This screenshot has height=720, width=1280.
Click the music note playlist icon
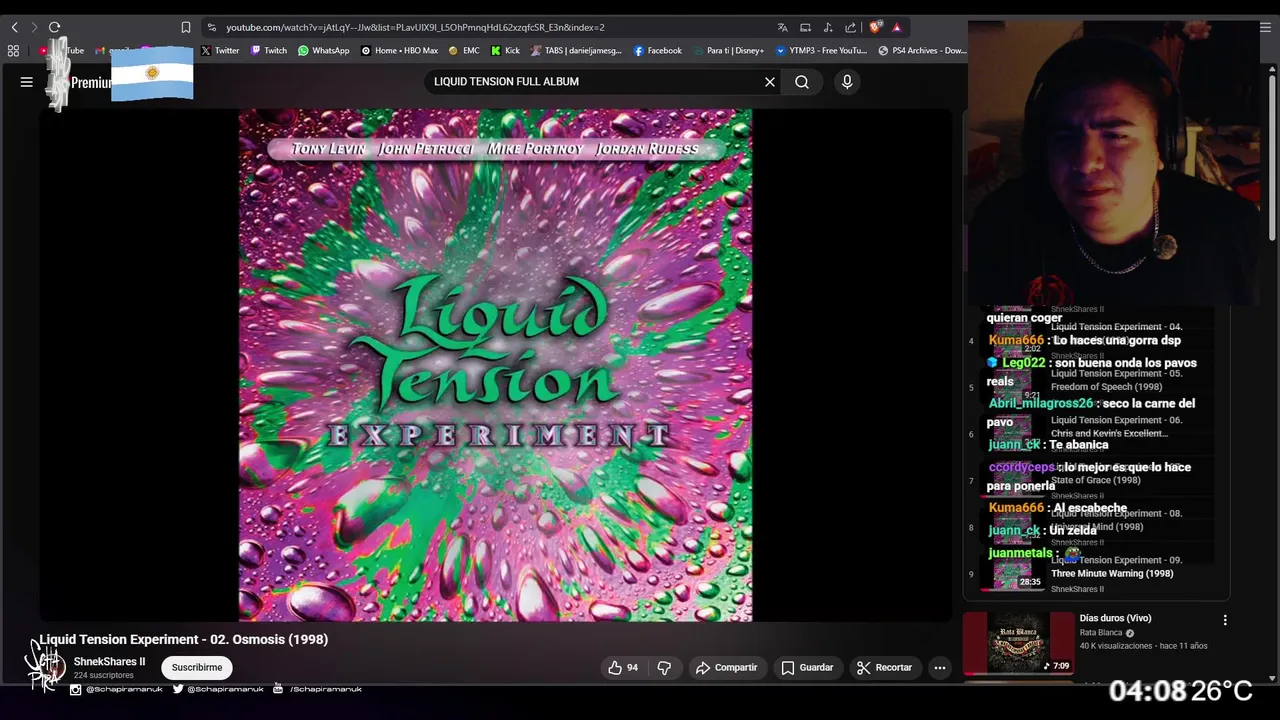coord(828,27)
